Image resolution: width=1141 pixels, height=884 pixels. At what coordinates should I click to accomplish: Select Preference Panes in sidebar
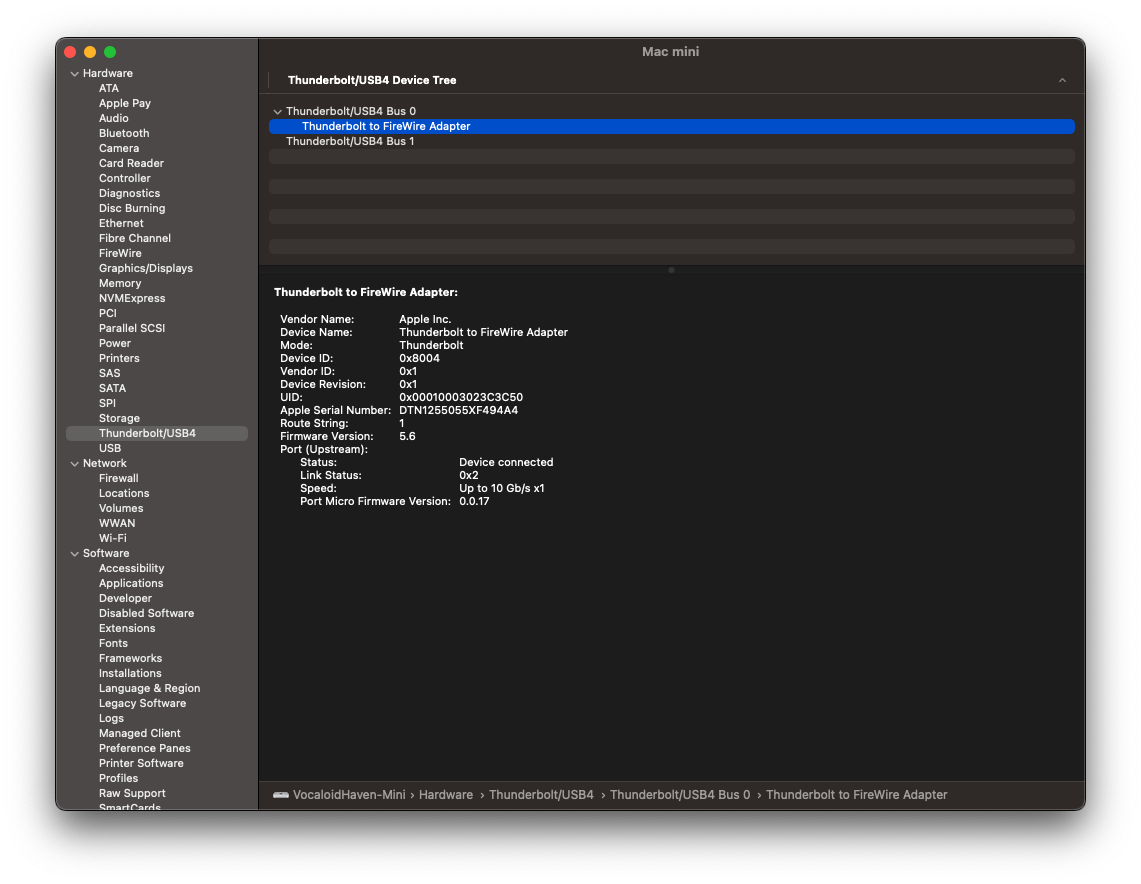coord(145,749)
